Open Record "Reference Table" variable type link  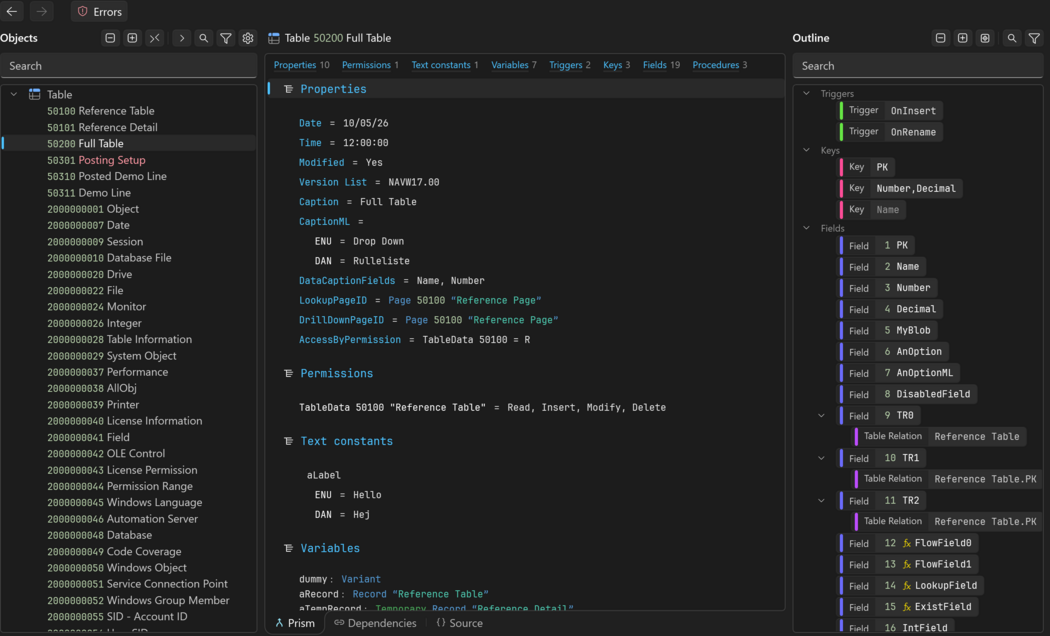[x=421, y=594]
